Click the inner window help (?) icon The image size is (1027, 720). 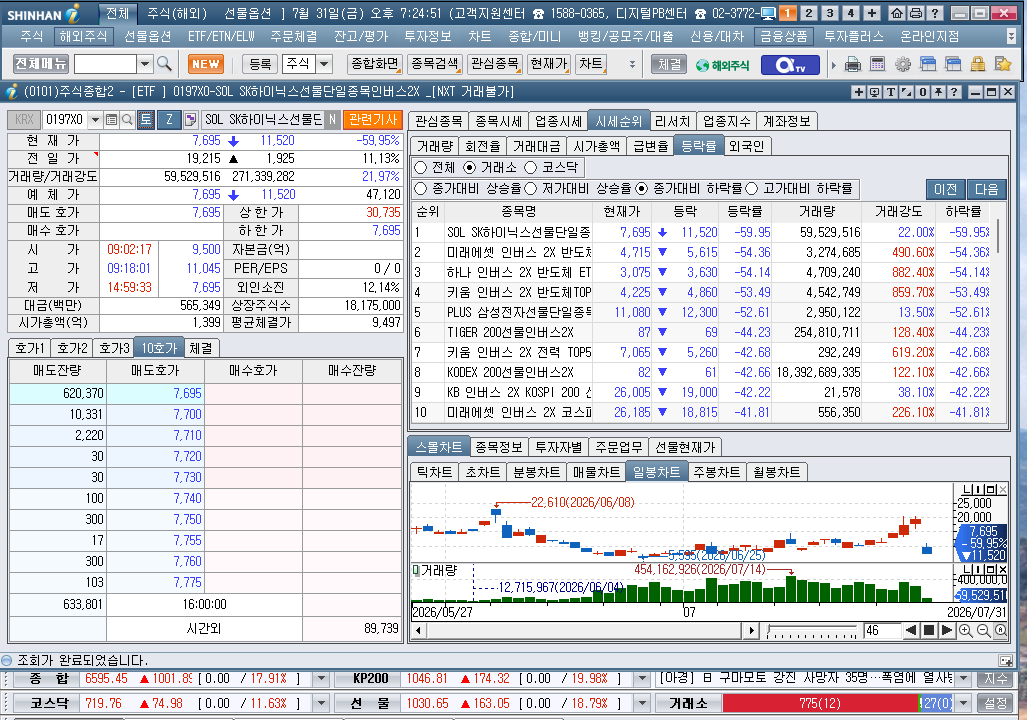(x=954, y=92)
